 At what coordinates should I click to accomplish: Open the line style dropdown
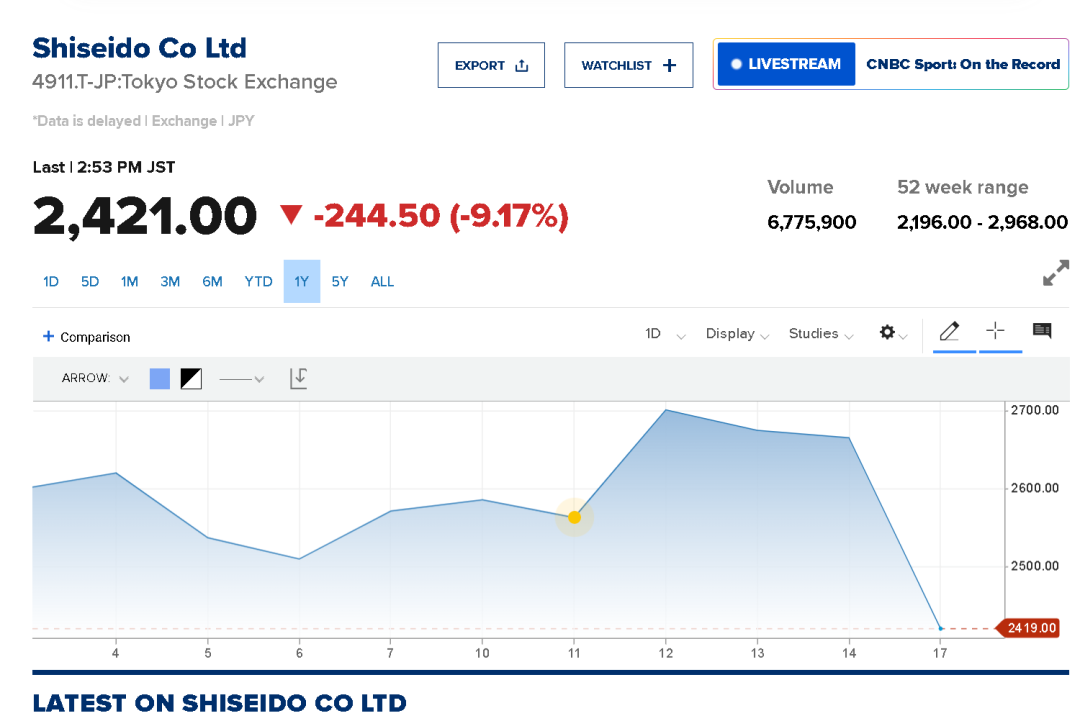[x=242, y=379]
